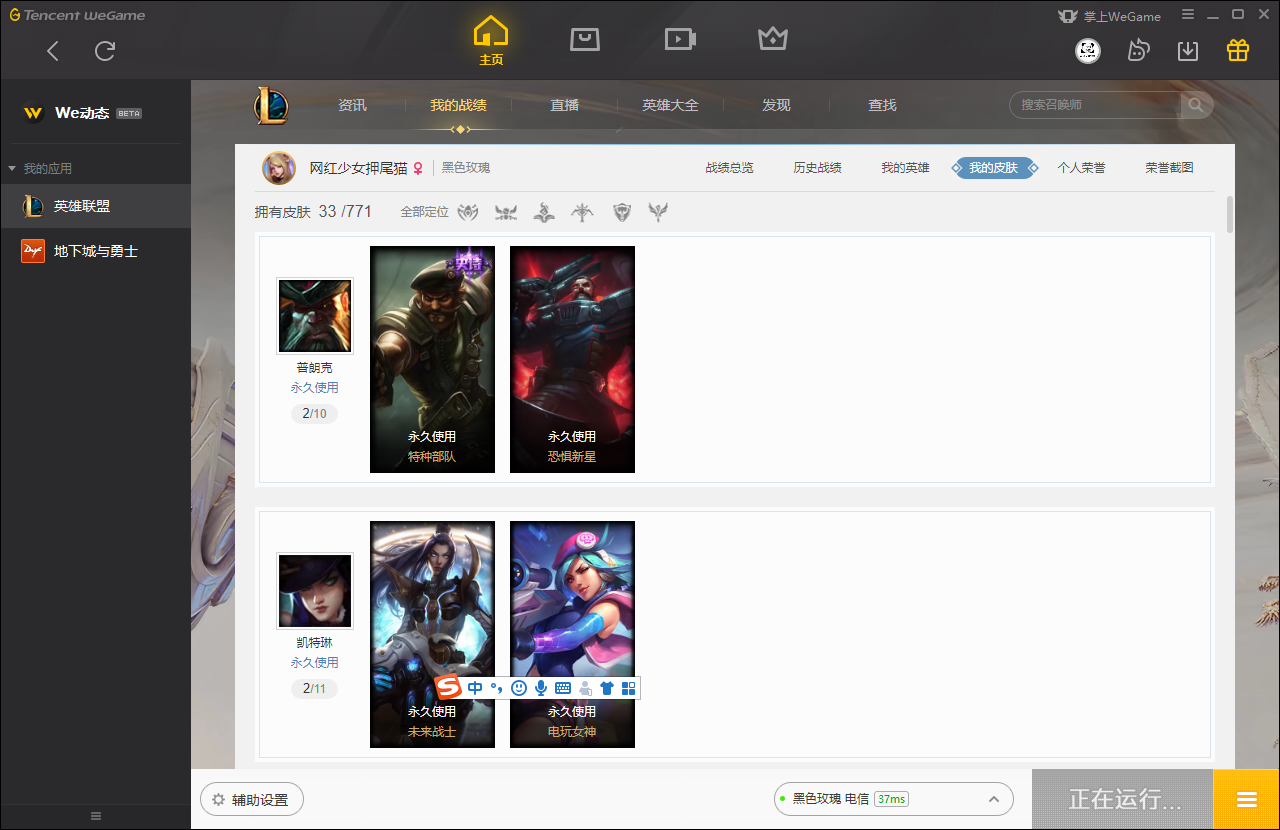The height and width of the screenshot is (830, 1280).
Task: Open the crown icon in top navigation
Action: pyautogui.click(x=773, y=39)
